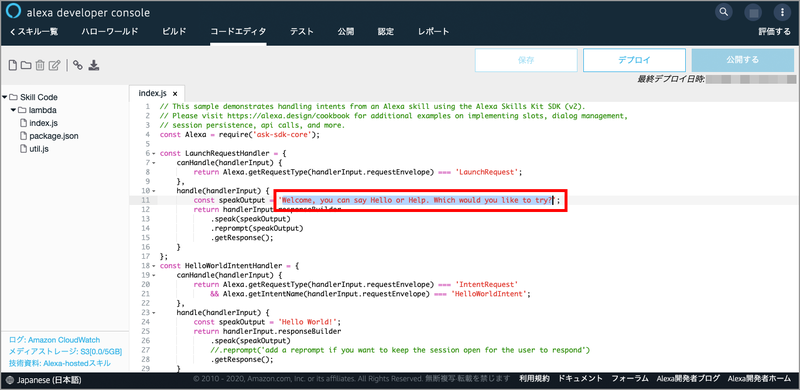This screenshot has height=390, width=800.
Task: Switch to the ビルド tab
Action: tap(174, 32)
